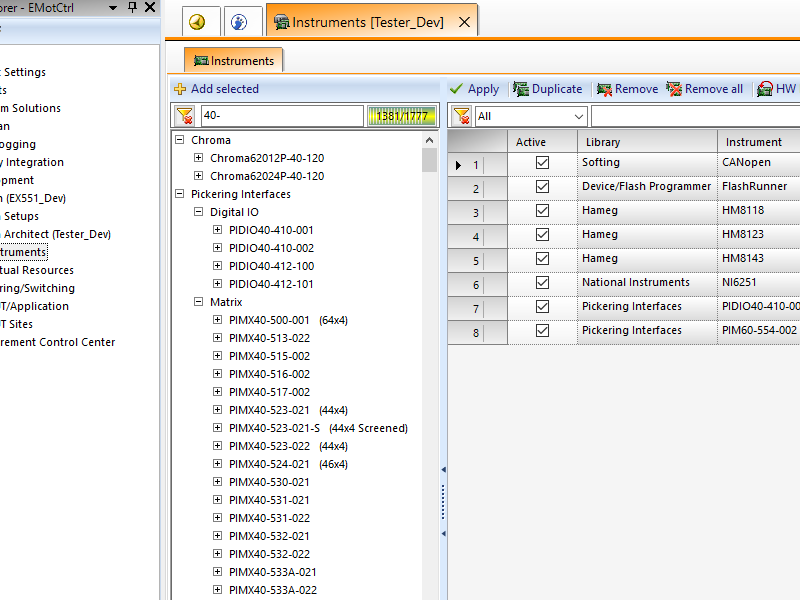Click the Pickering Interfaces cell row 8
This screenshot has width=800, height=600.
(647, 330)
